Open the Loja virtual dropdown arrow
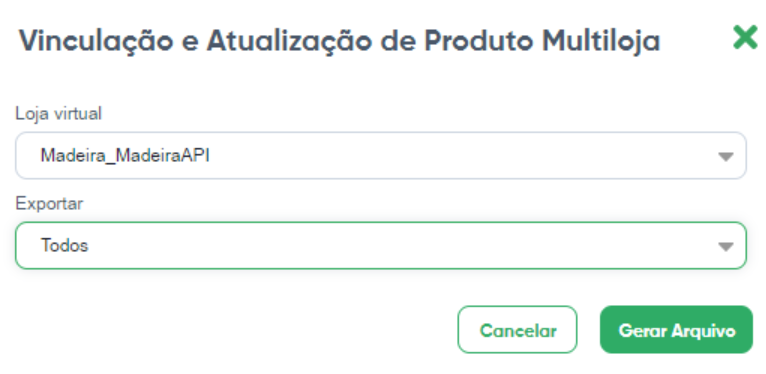Image resolution: width=766 pixels, height=374 pixels. (726, 157)
